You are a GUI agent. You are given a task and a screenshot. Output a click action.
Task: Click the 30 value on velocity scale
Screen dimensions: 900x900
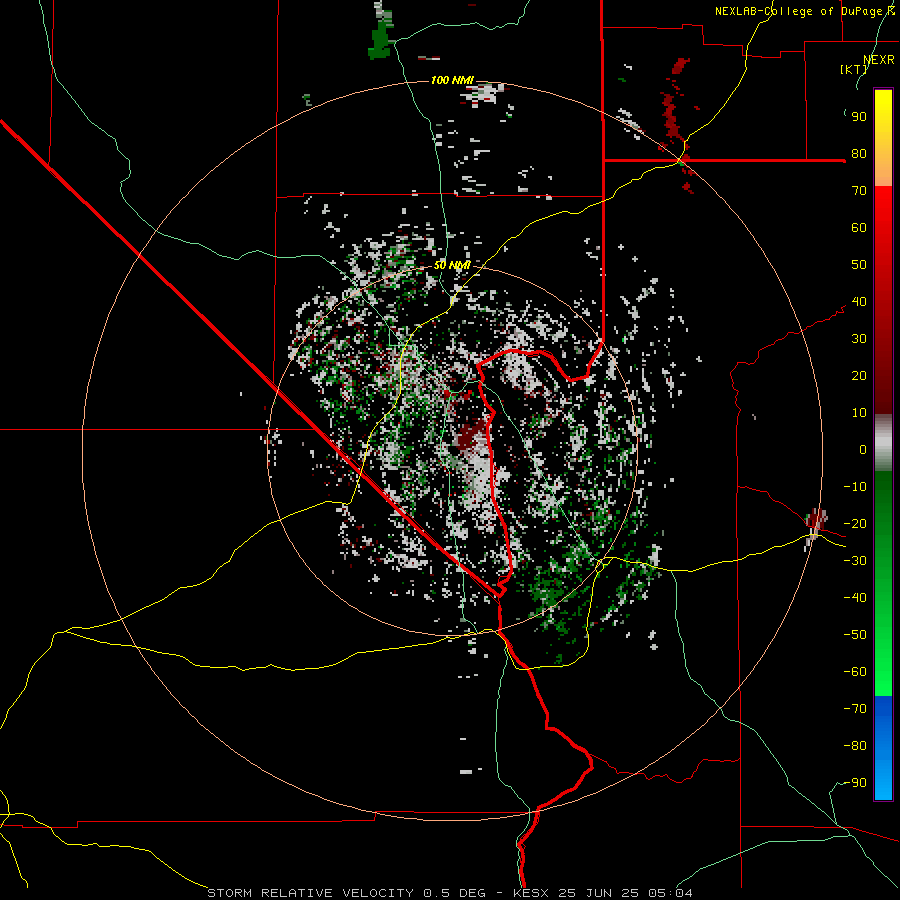click(x=859, y=339)
